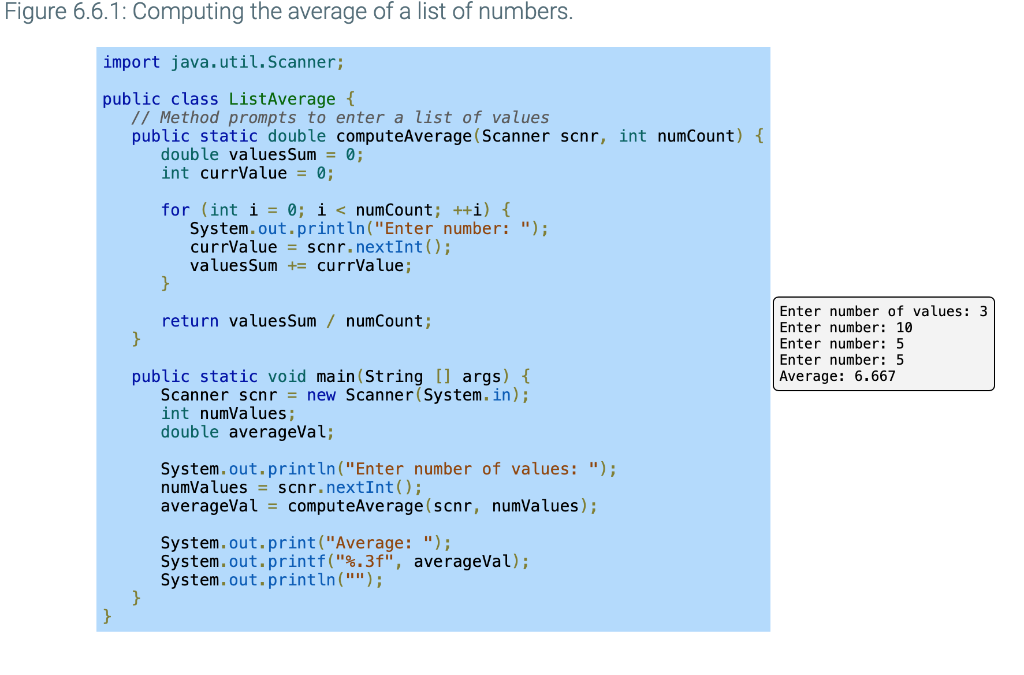Viewport: 1024px width, 675px height.
Task: Select the computeAverage method name
Action: coord(388,135)
